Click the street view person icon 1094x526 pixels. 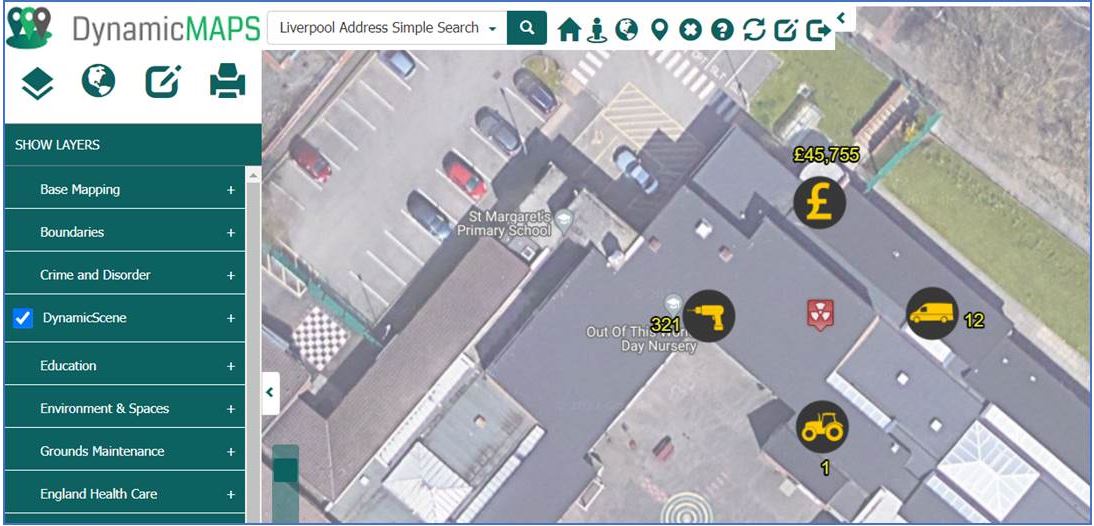[597, 30]
